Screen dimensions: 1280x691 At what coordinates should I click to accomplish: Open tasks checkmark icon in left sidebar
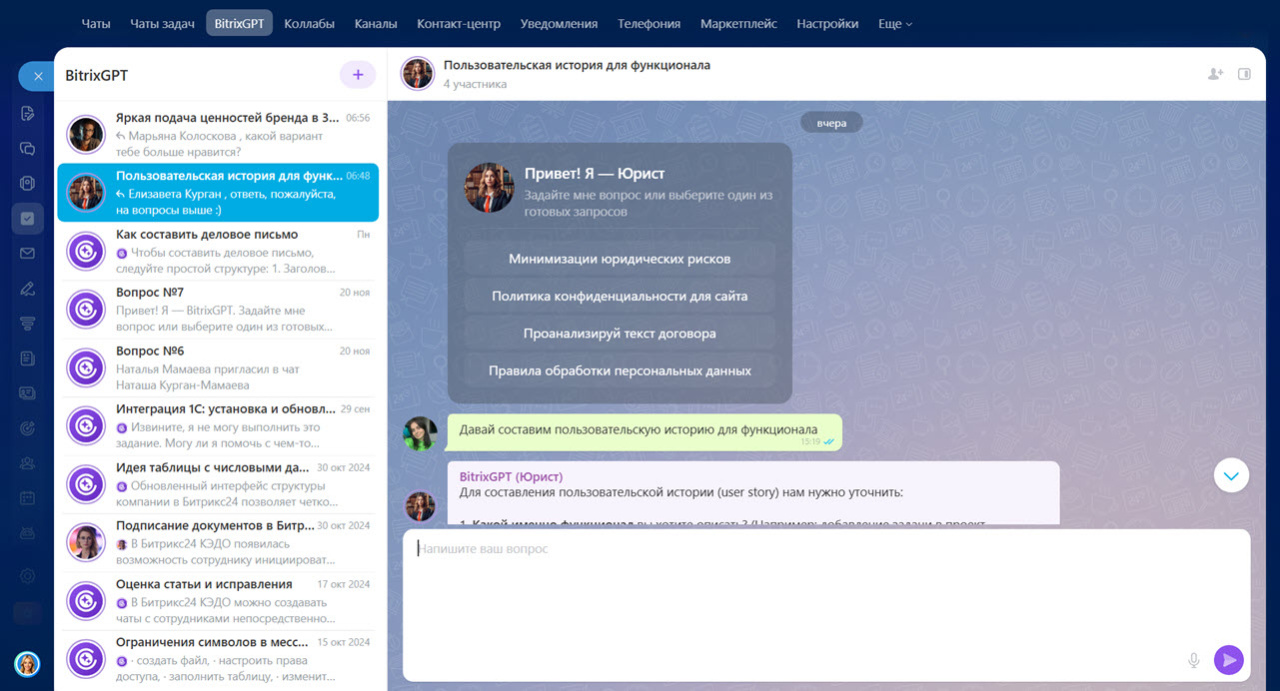coord(27,218)
